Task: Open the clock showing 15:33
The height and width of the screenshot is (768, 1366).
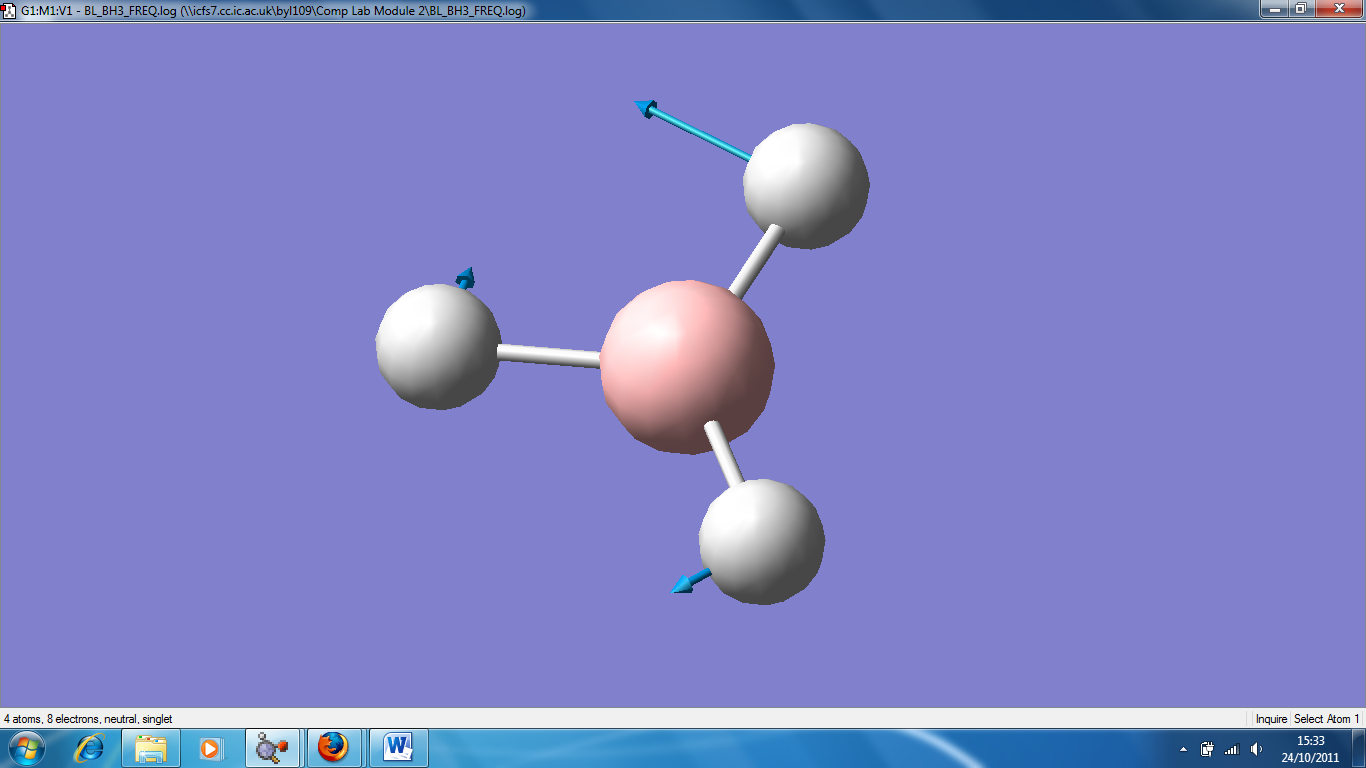Action: pos(1310,748)
